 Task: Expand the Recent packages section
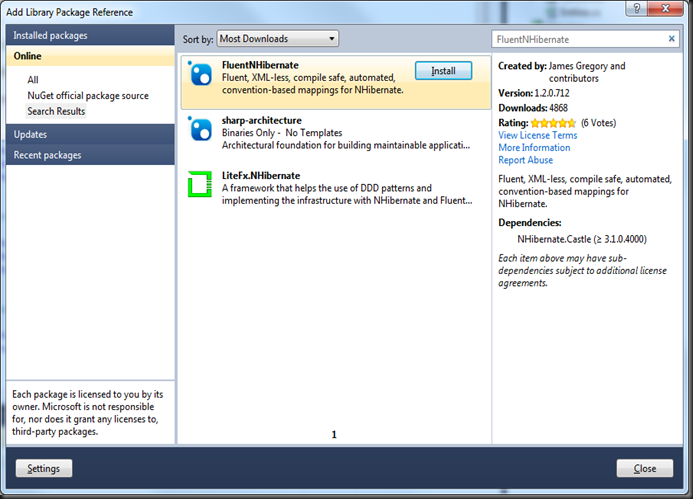[x=90, y=155]
